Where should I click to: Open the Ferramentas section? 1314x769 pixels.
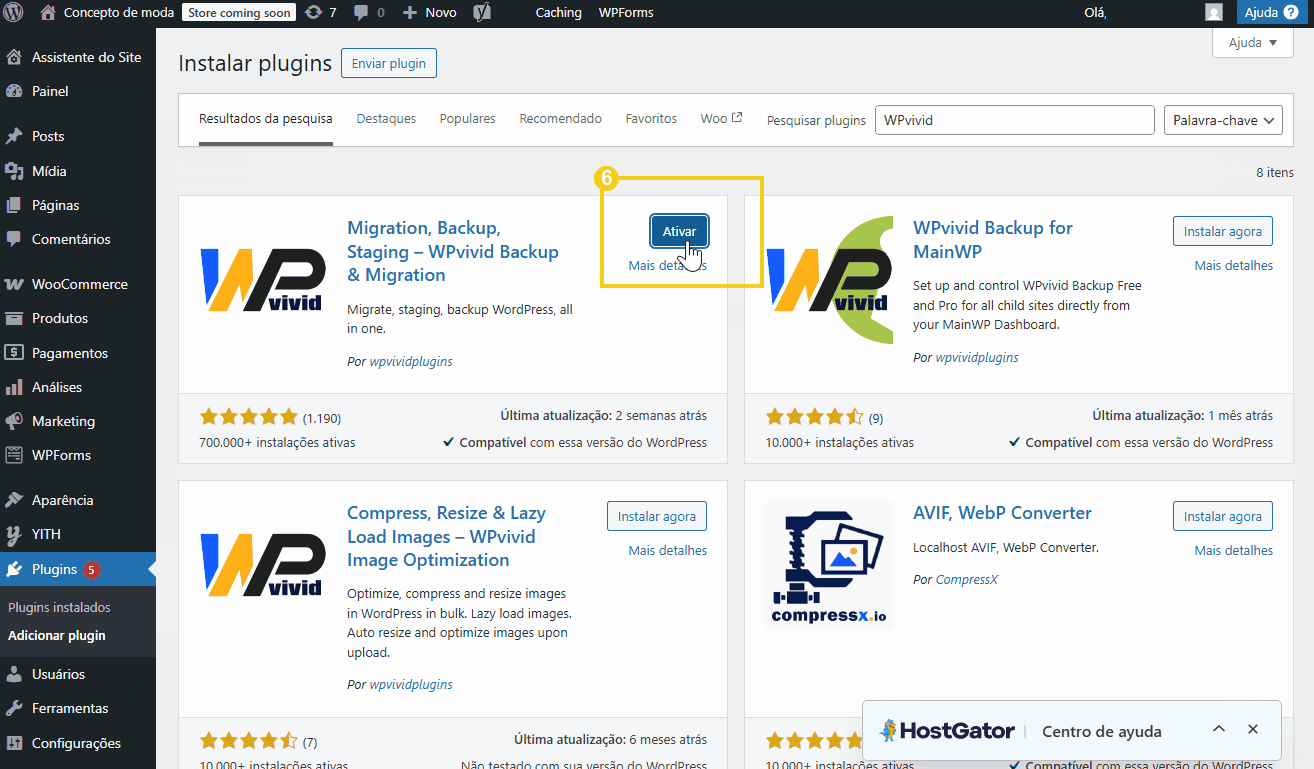(x=78, y=708)
